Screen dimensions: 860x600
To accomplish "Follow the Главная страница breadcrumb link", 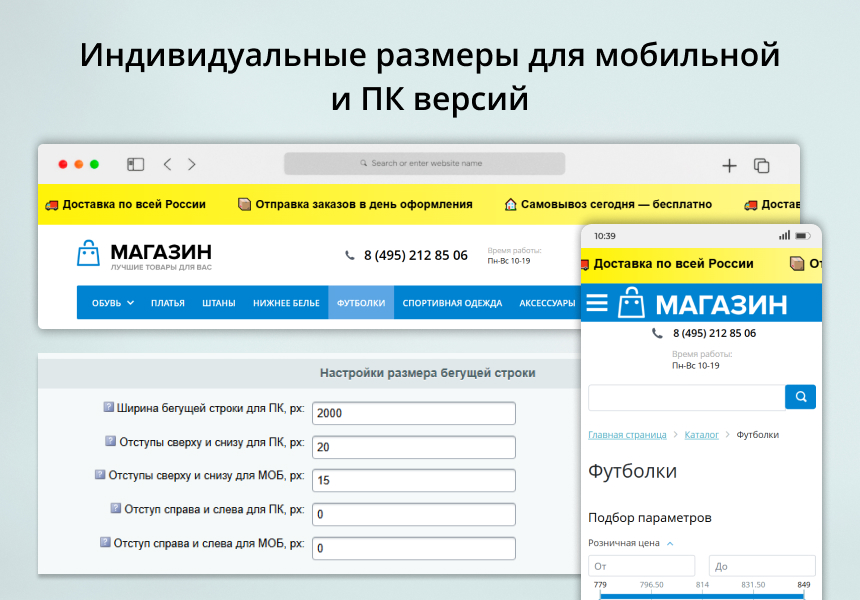I will [627, 435].
